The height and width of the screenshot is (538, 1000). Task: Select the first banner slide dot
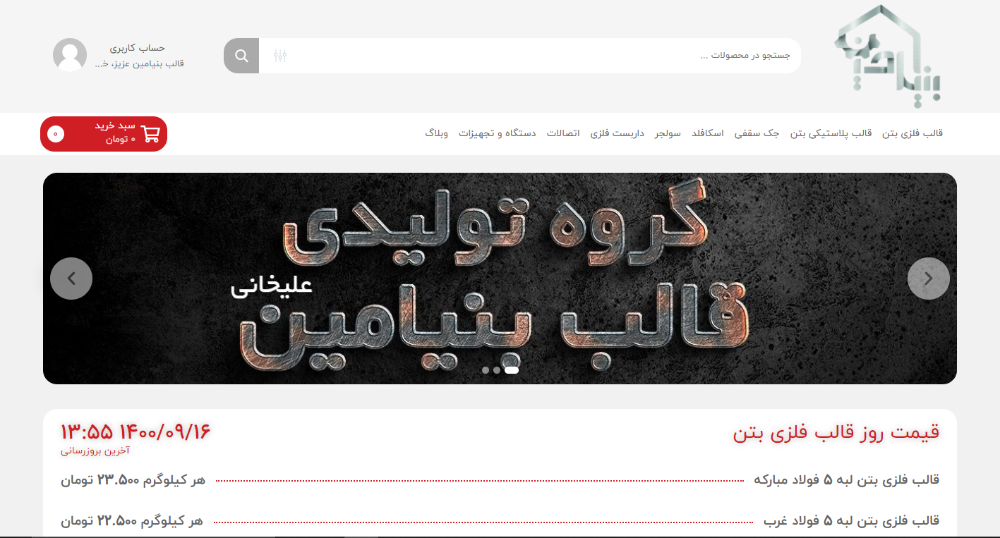pos(485,370)
